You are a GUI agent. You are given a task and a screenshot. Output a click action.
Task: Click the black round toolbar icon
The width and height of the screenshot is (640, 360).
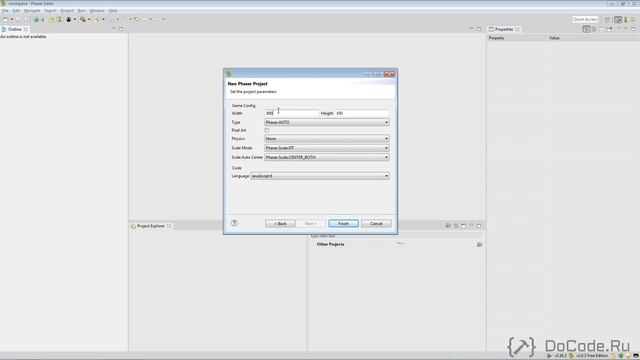click(x=69, y=19)
